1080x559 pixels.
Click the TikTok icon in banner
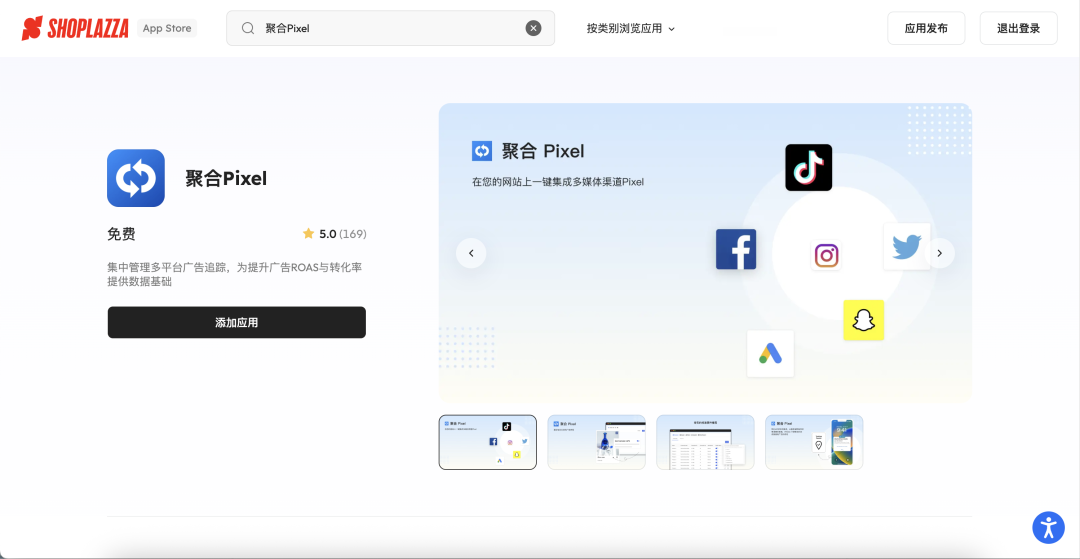point(808,168)
